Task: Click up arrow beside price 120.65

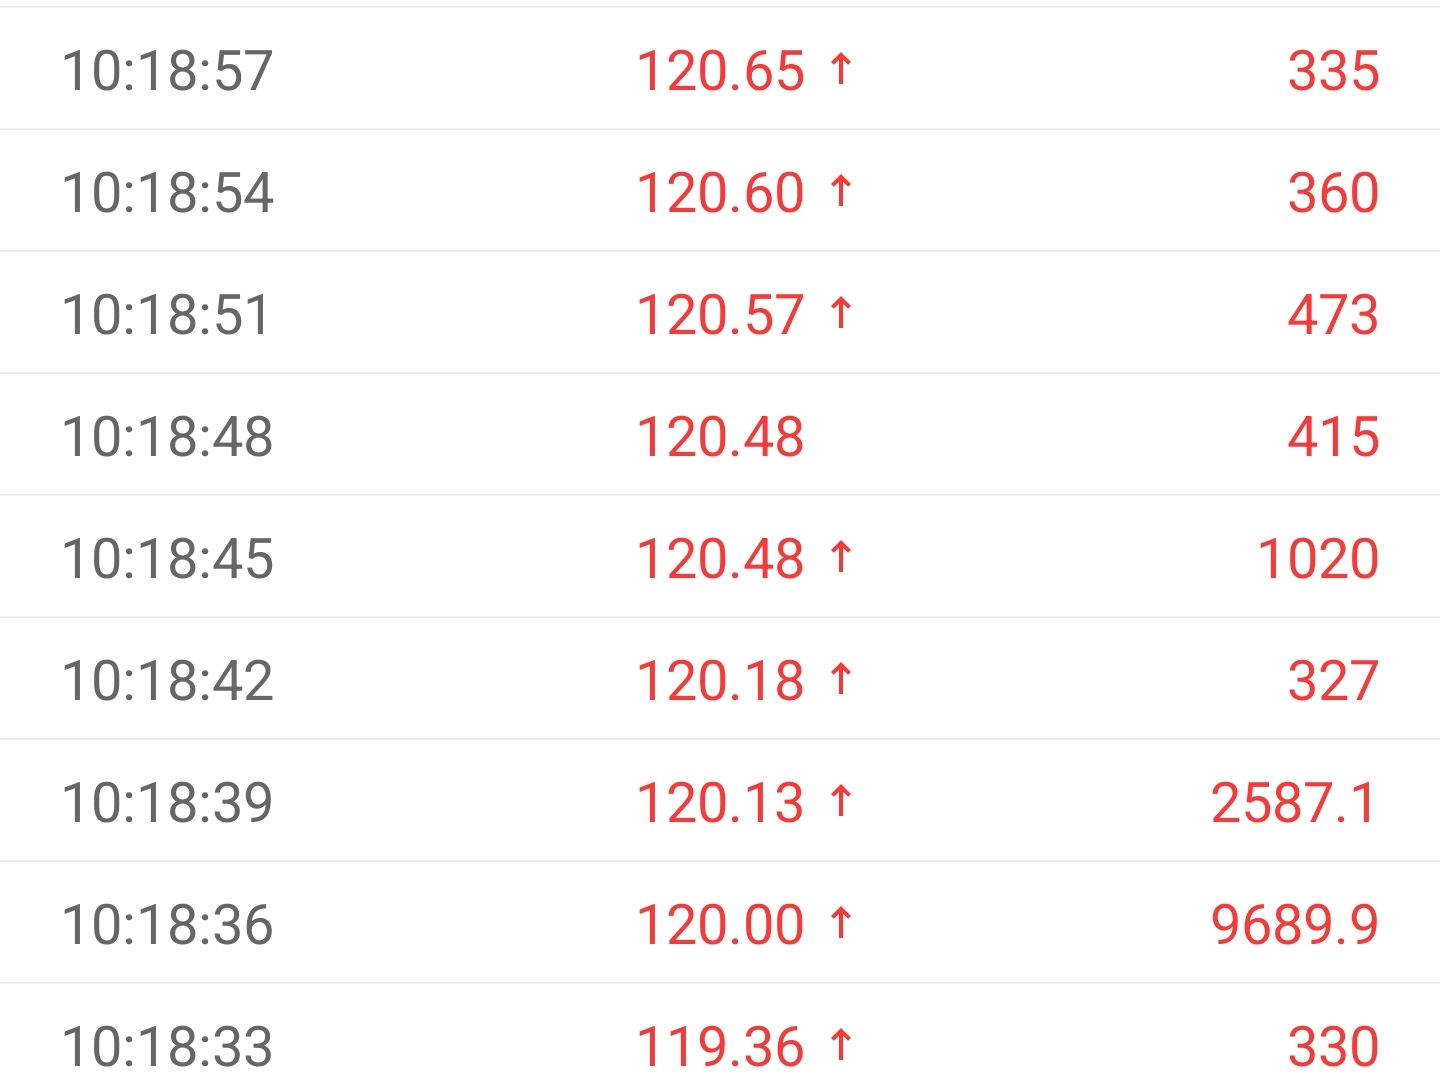Action: [841, 70]
